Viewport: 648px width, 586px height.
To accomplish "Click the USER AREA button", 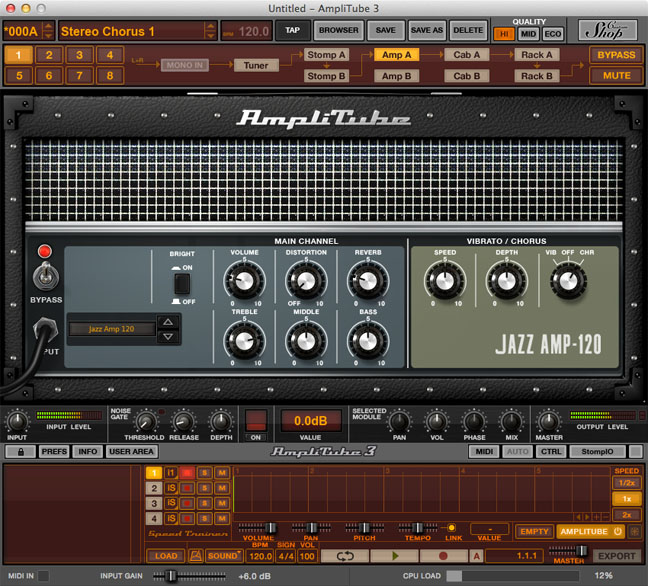I will click(131, 452).
